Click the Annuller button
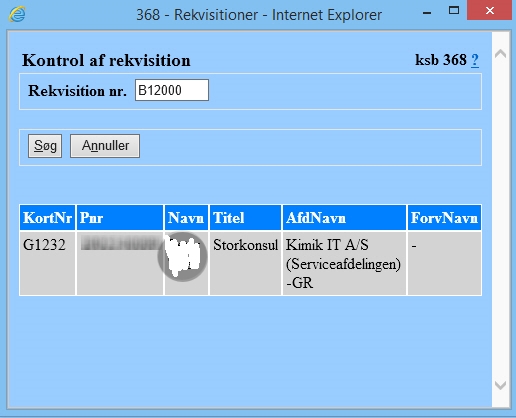This screenshot has height=418, width=516. click(x=105, y=146)
